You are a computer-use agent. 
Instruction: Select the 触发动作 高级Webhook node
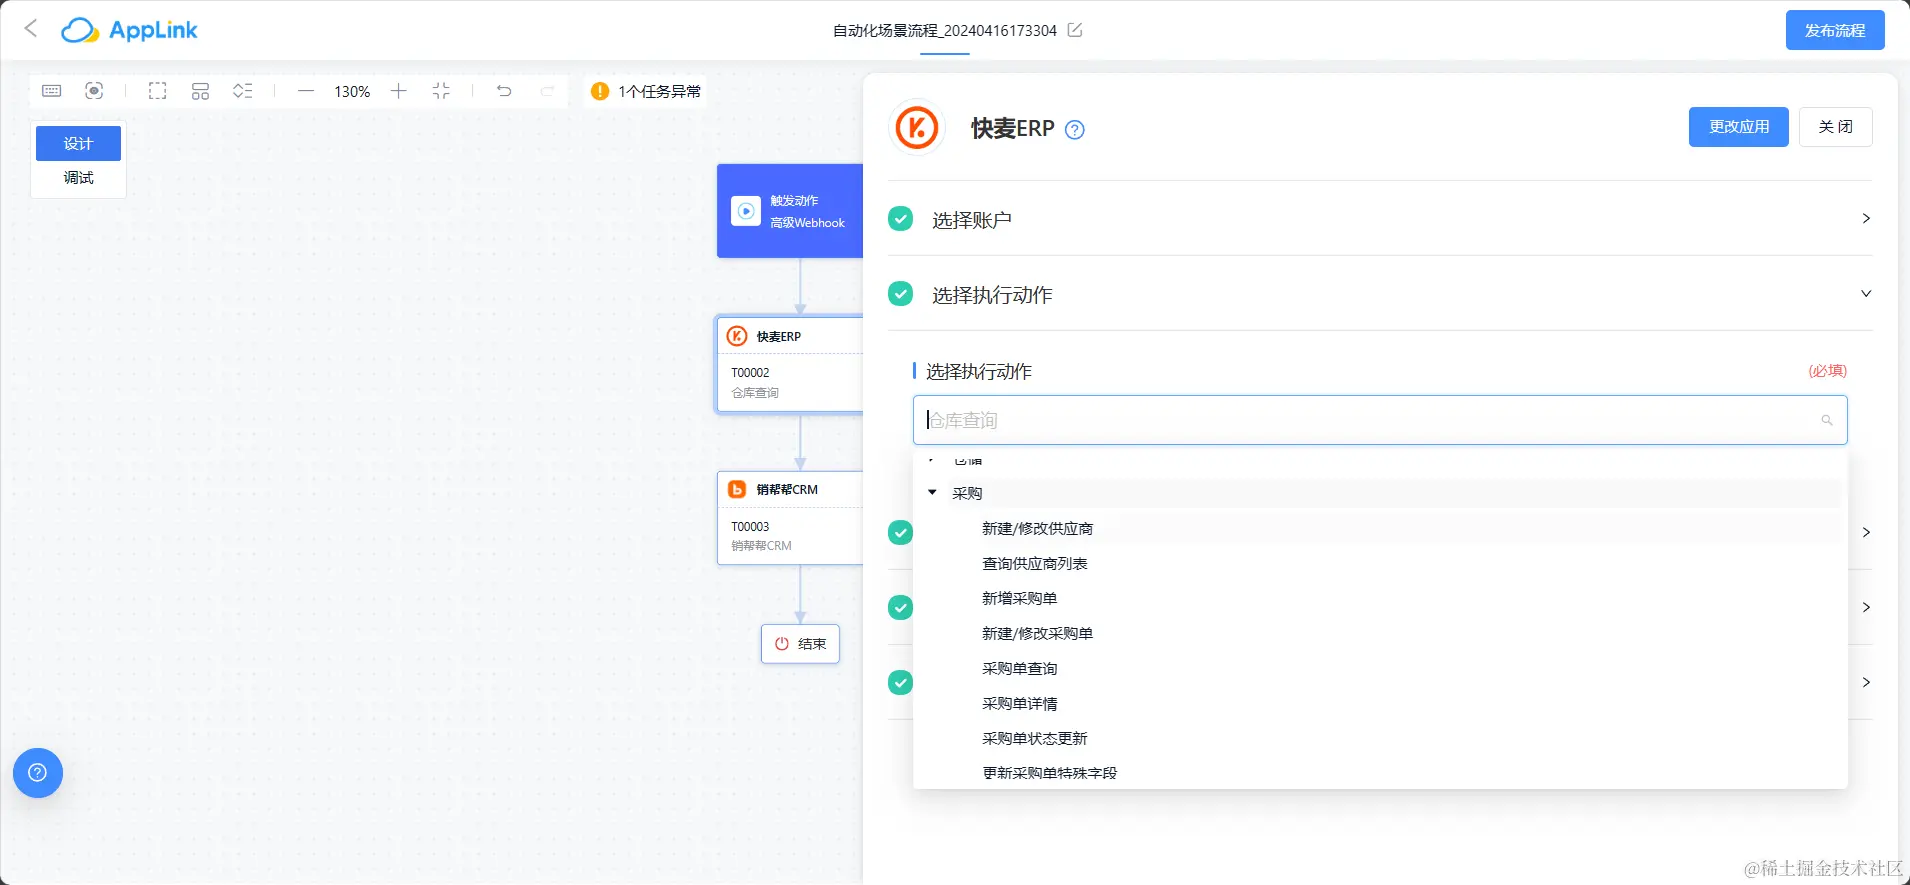790,211
